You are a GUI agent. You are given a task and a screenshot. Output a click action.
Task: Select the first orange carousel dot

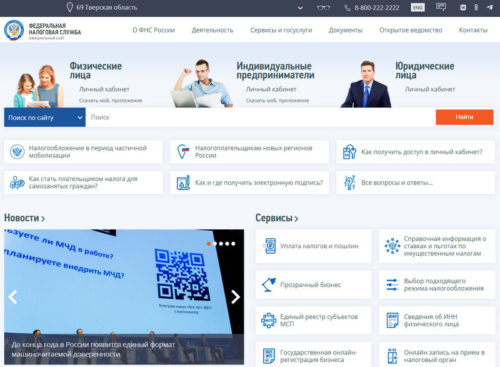point(209,244)
